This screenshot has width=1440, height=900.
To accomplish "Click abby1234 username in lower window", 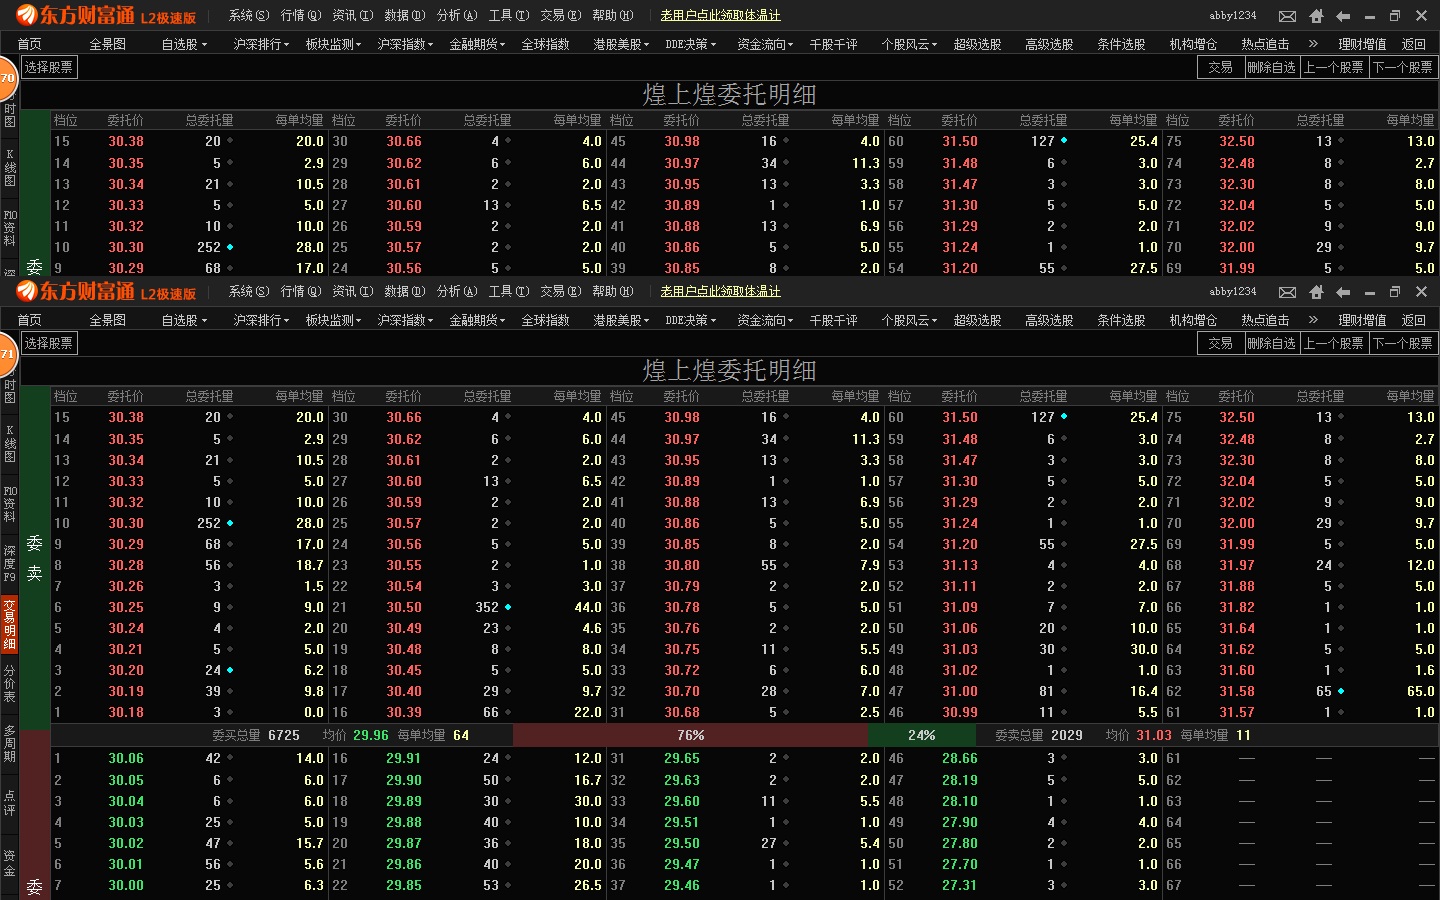I will 1233,291.
